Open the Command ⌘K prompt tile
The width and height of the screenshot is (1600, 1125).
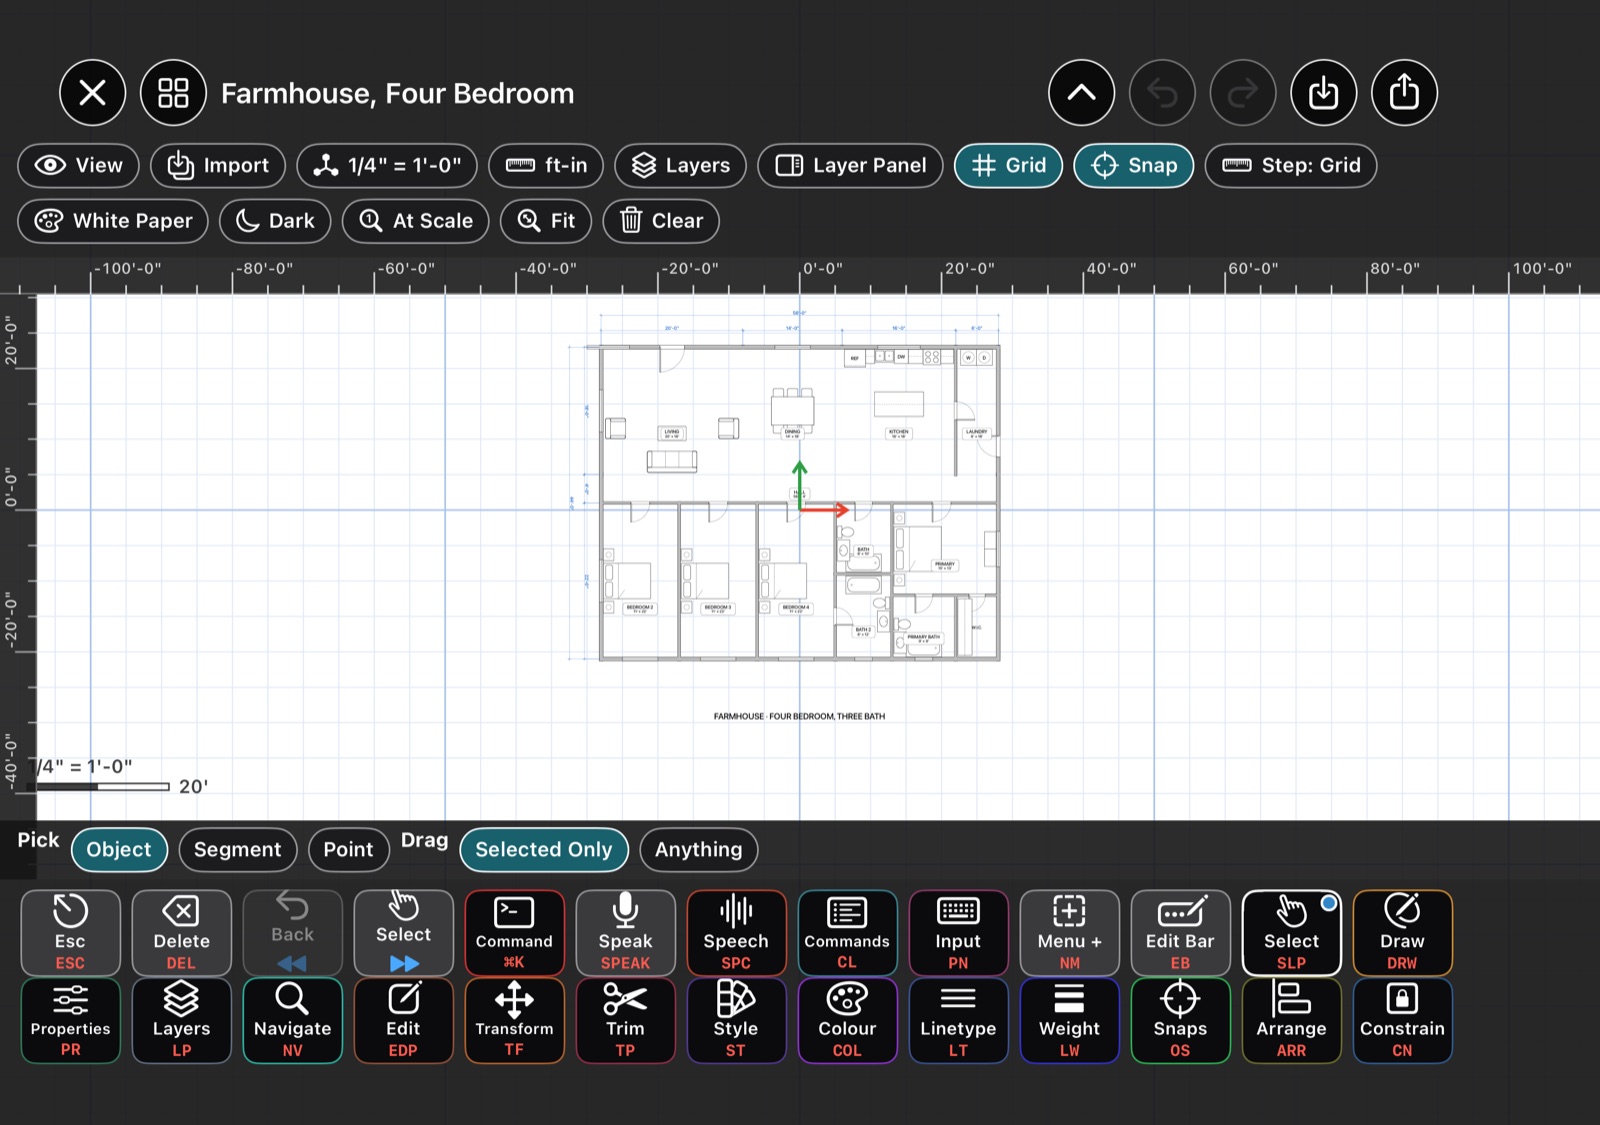pos(514,933)
